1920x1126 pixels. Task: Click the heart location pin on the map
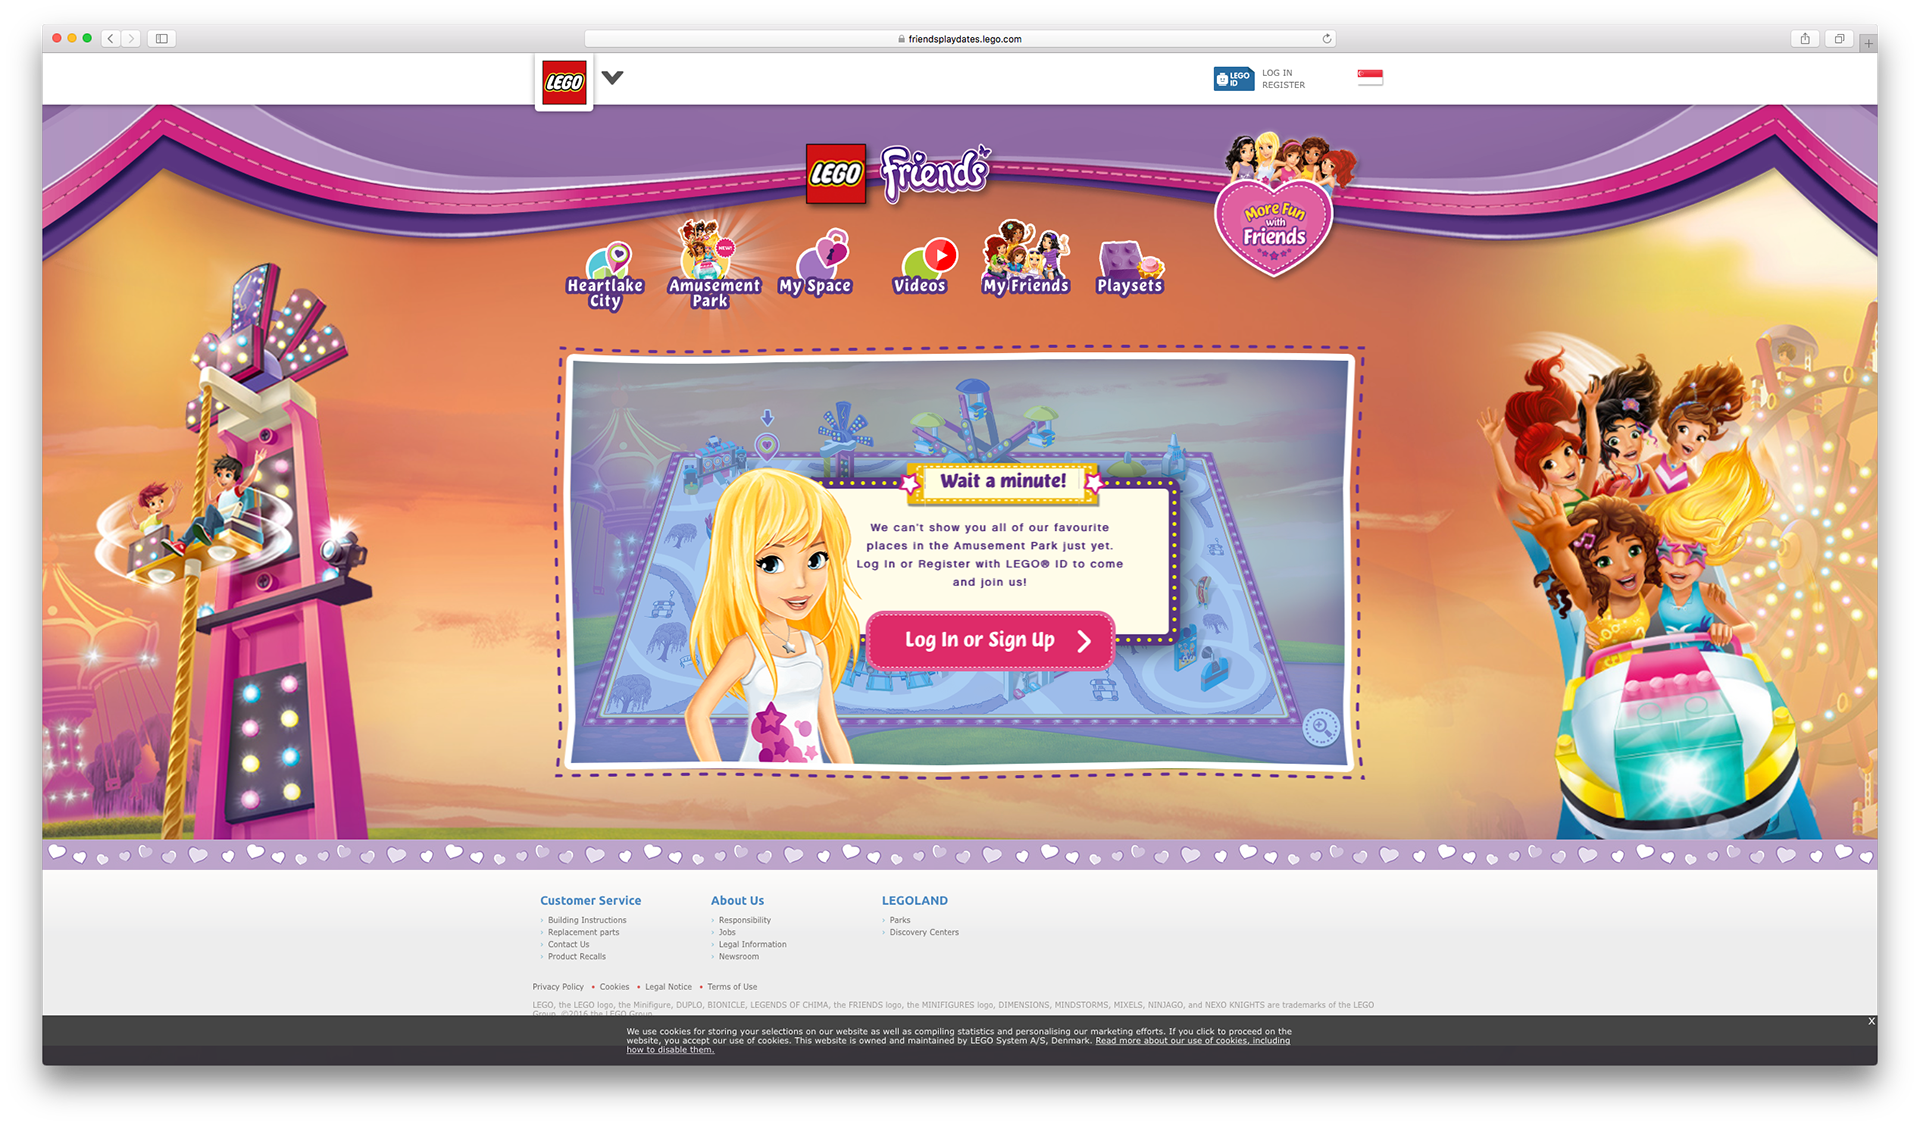point(766,445)
